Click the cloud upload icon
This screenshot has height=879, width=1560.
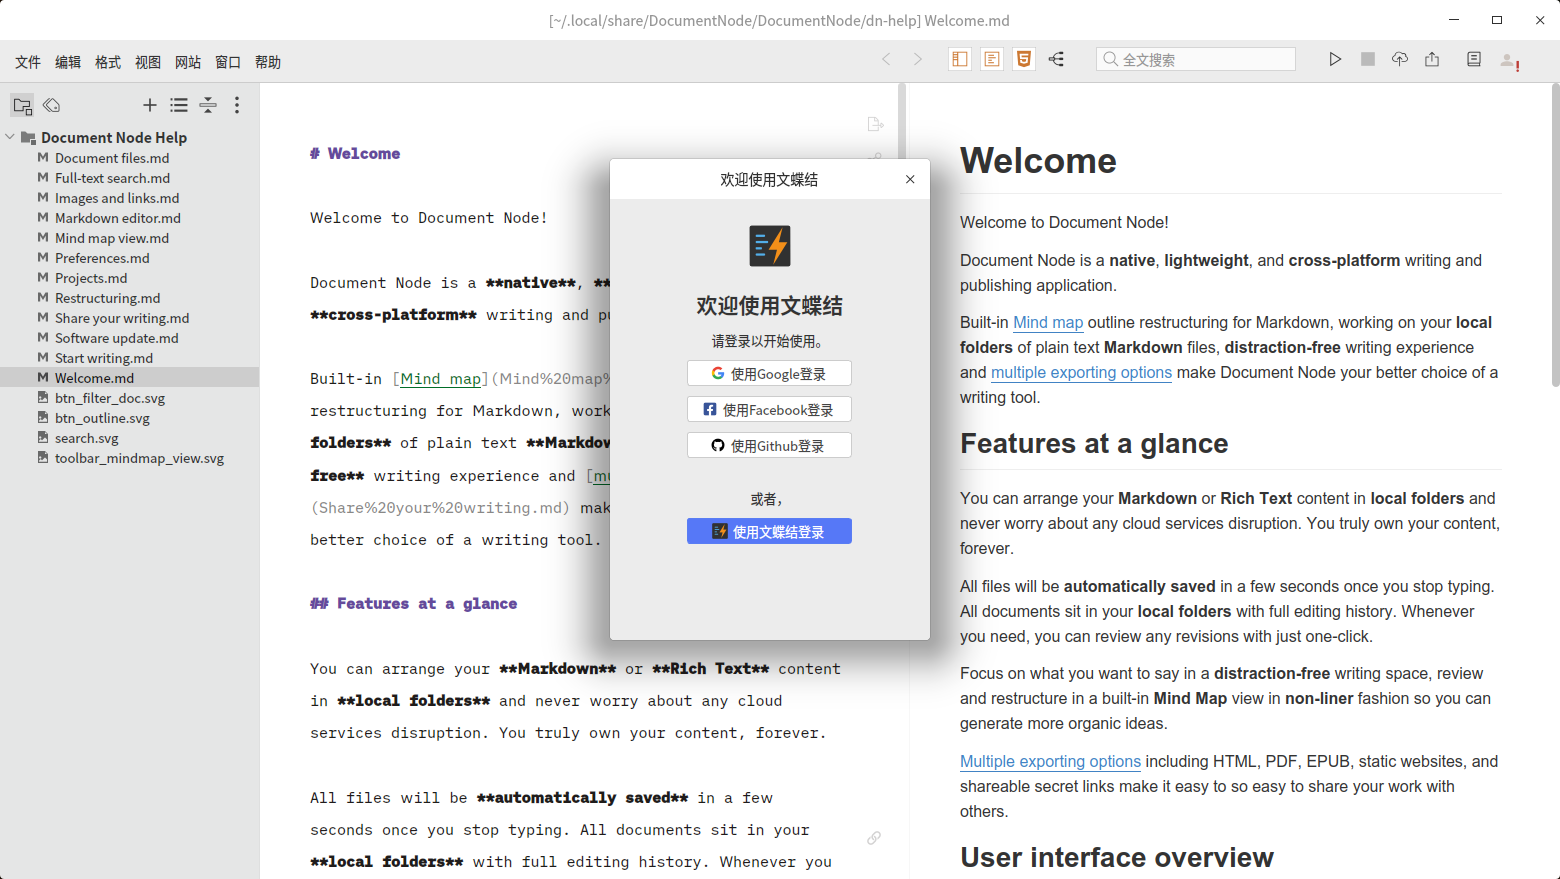coord(1400,60)
